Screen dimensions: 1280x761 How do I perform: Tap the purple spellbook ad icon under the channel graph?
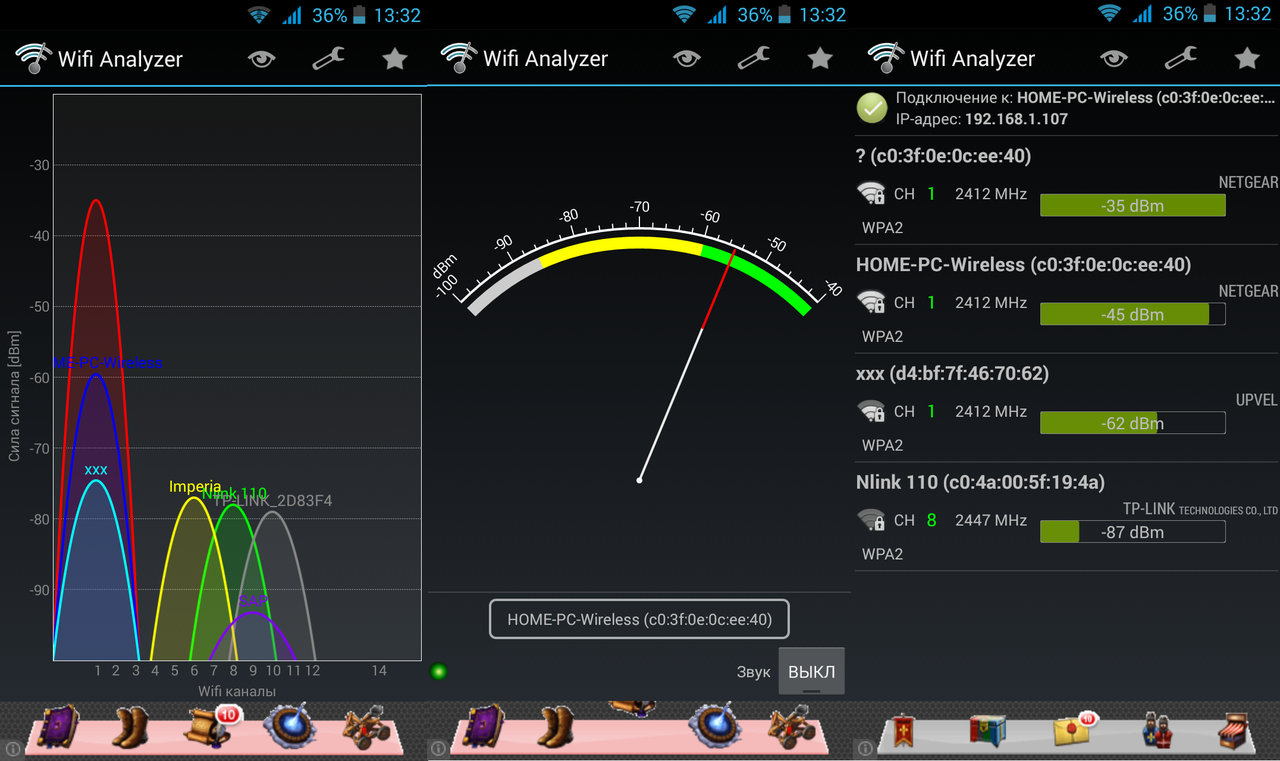coord(59,727)
